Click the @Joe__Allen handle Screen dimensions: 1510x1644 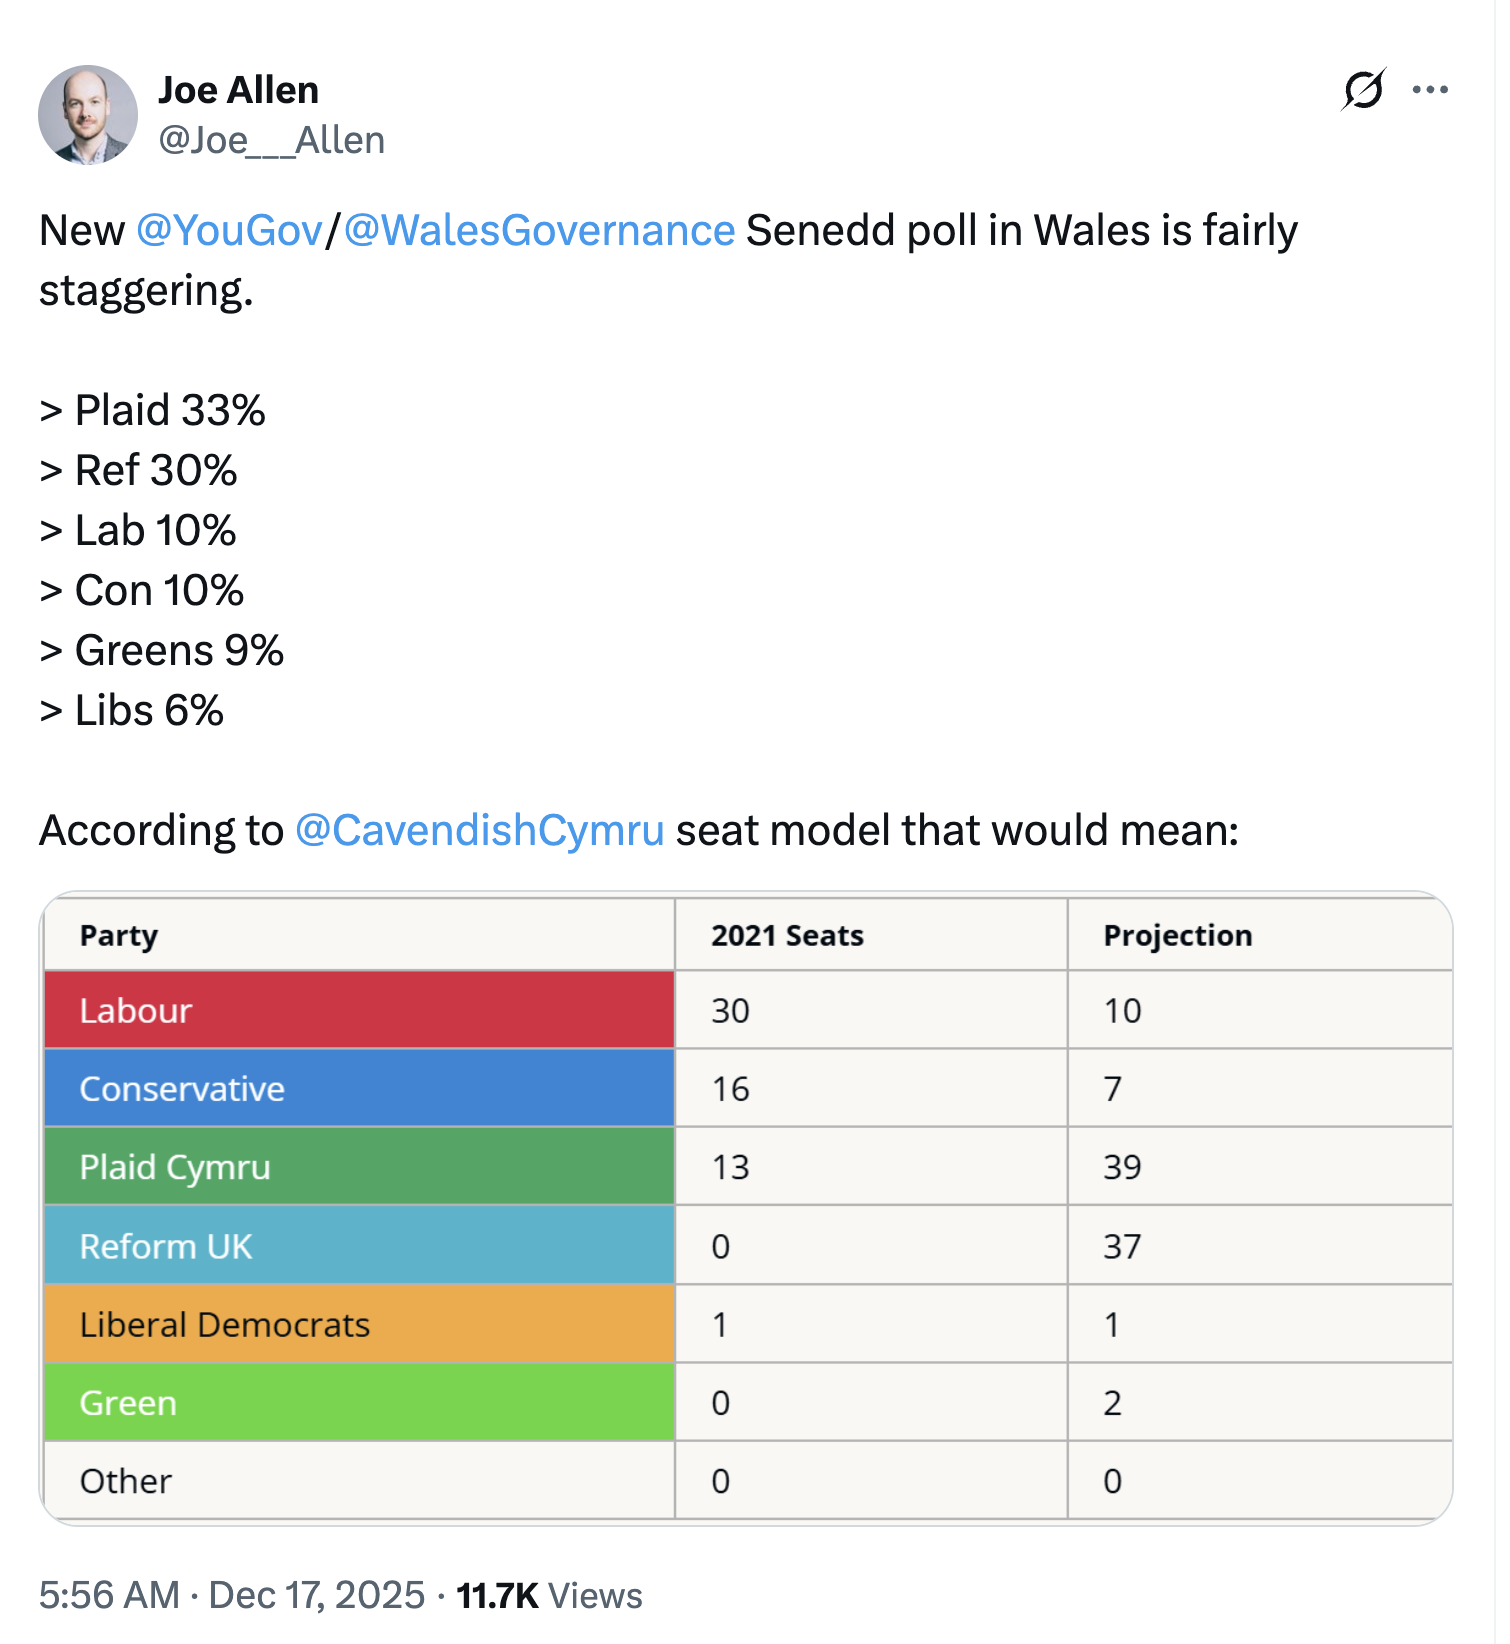click(x=272, y=141)
